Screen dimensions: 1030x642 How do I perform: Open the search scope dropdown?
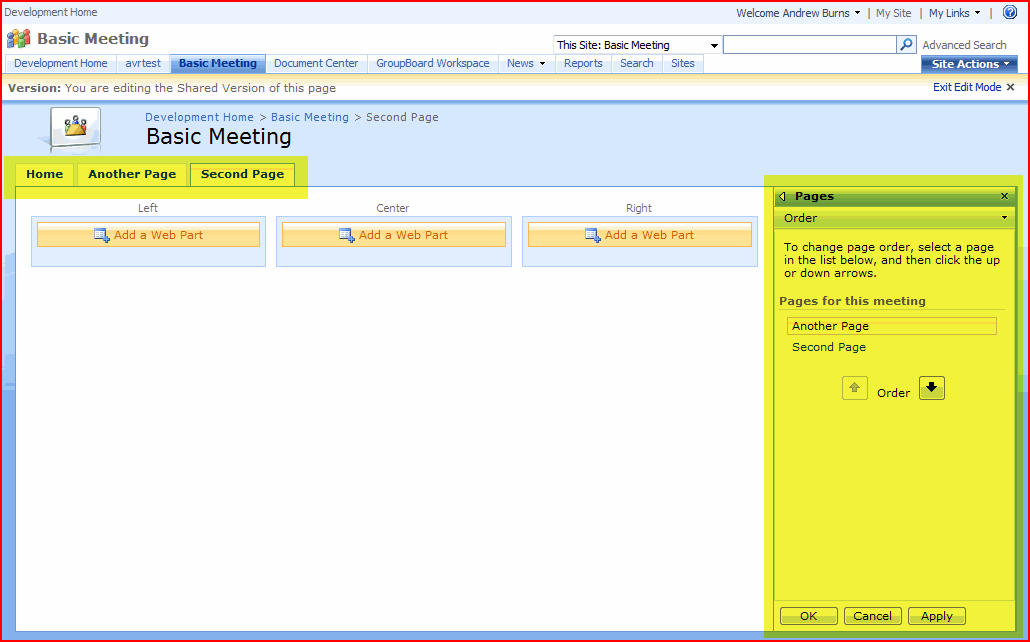point(714,46)
